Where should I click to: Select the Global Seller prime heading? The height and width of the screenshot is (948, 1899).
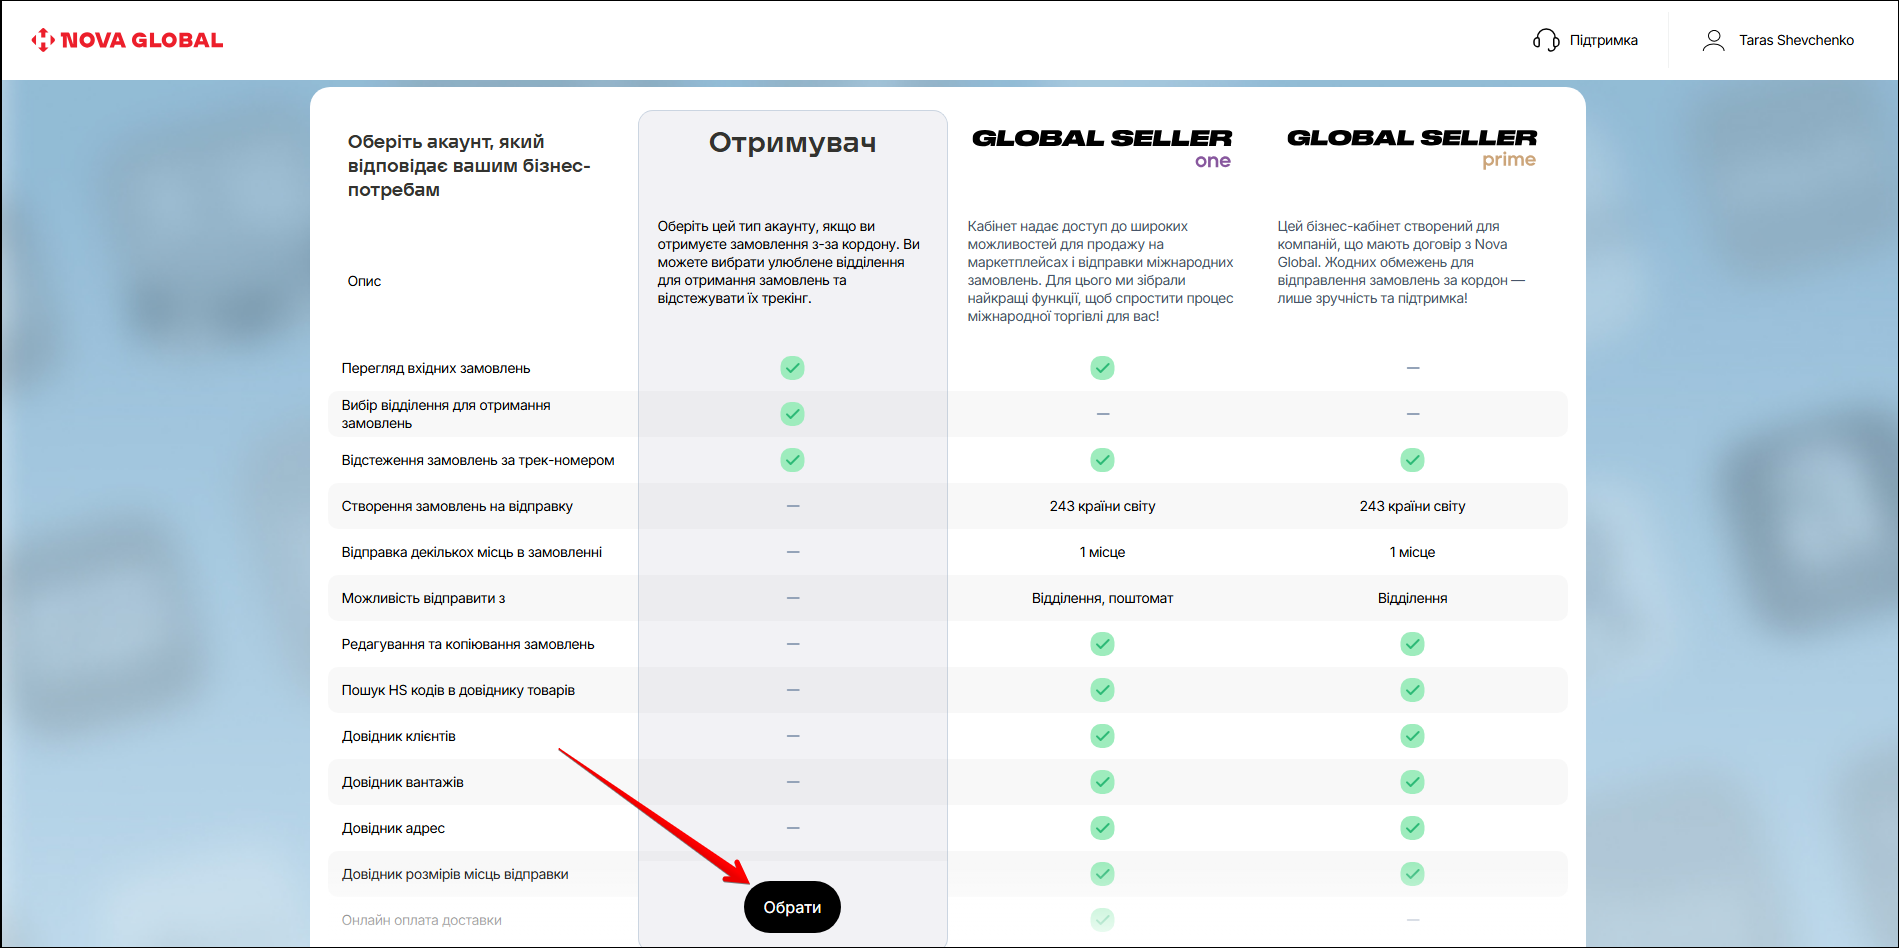pyautogui.click(x=1411, y=146)
